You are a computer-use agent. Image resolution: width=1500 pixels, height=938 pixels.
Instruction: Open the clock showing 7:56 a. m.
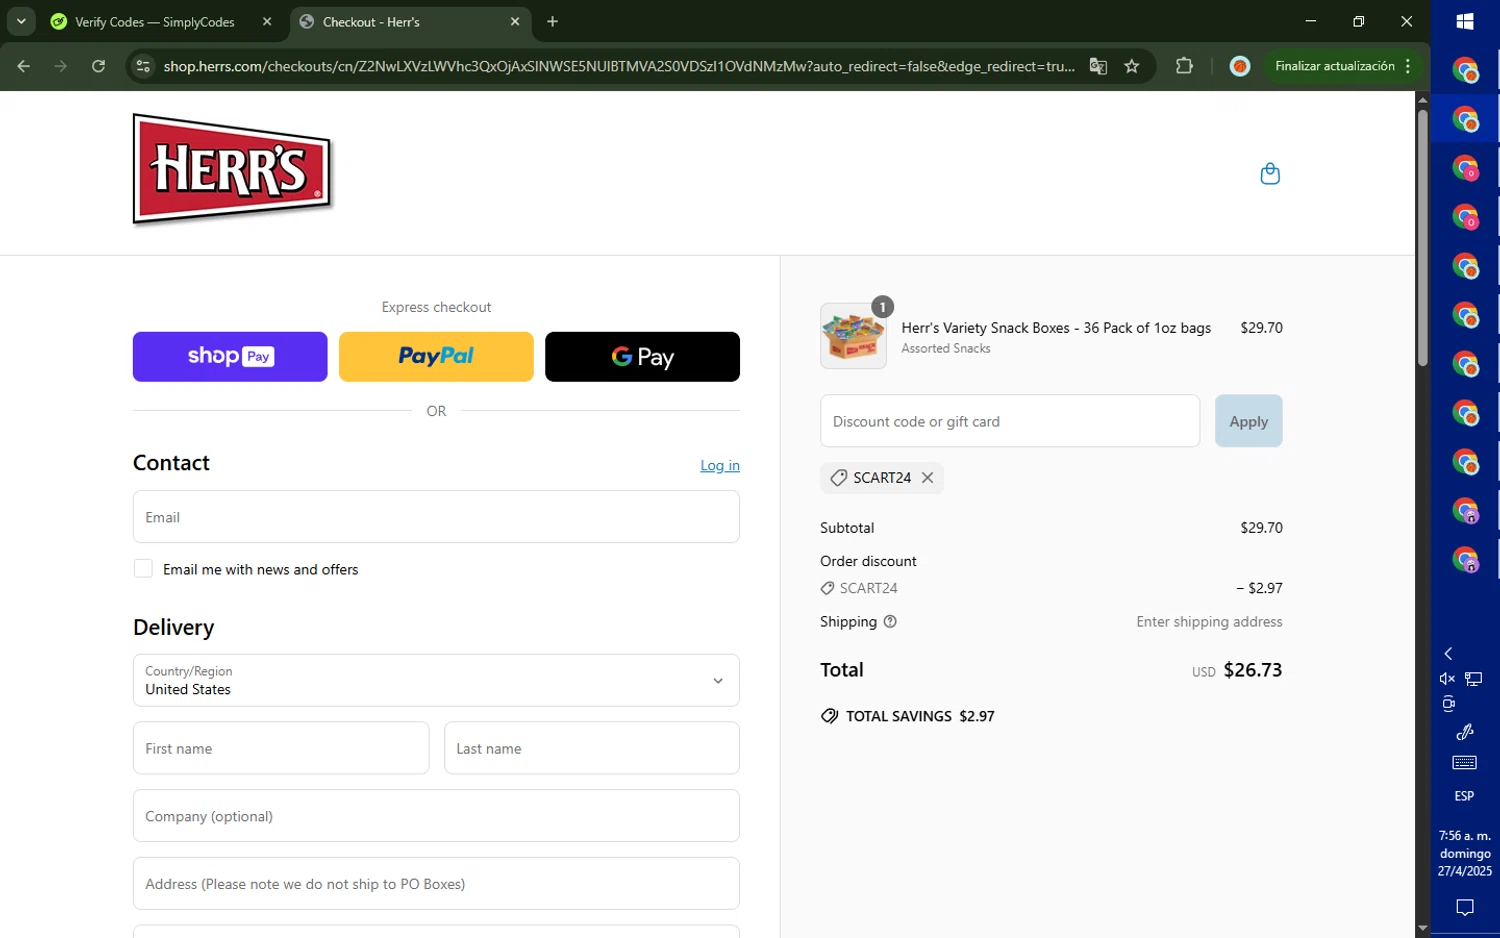click(1465, 853)
